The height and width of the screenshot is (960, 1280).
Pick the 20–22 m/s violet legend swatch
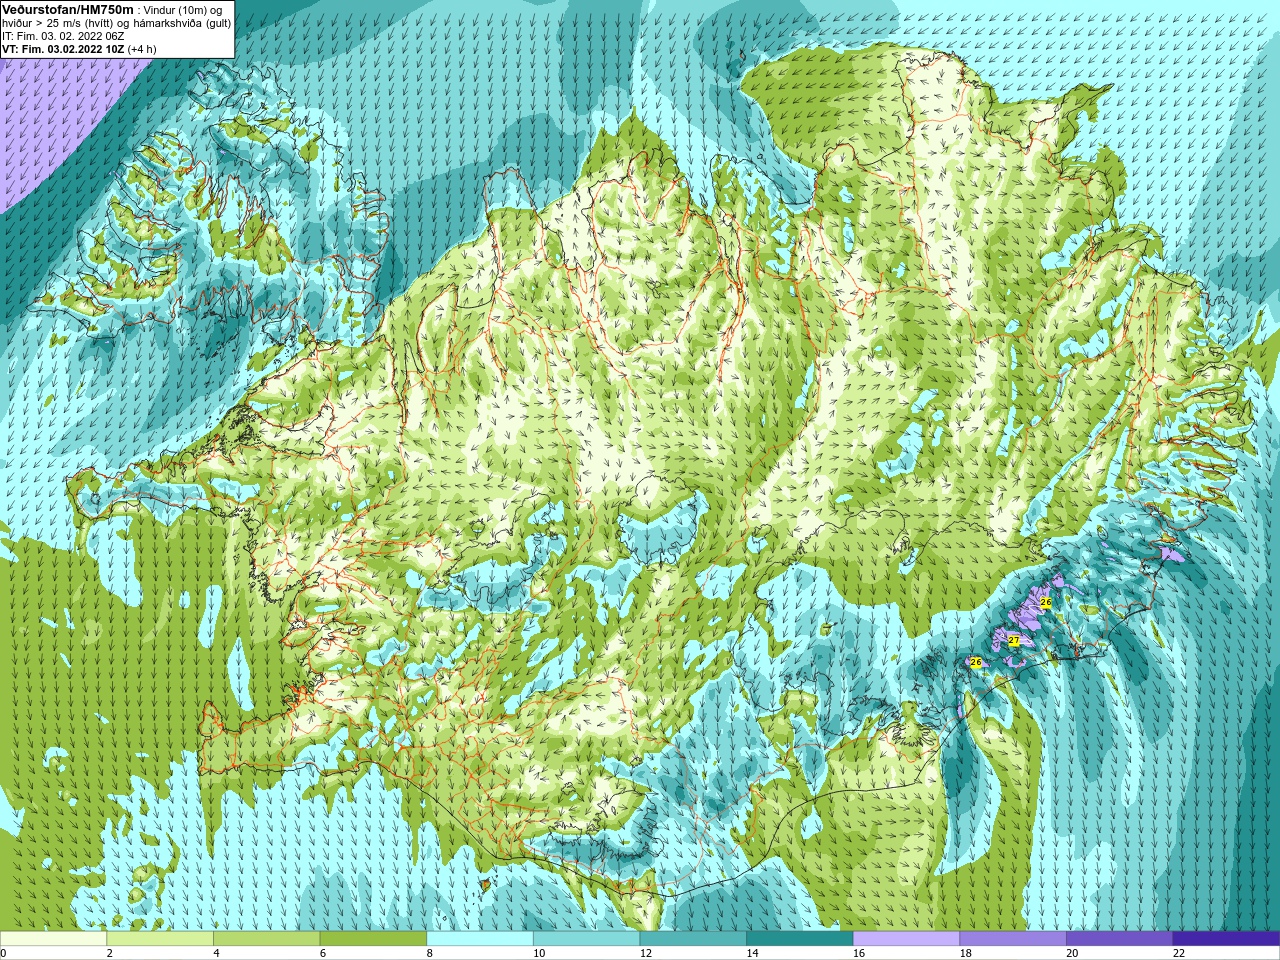click(x=1119, y=939)
